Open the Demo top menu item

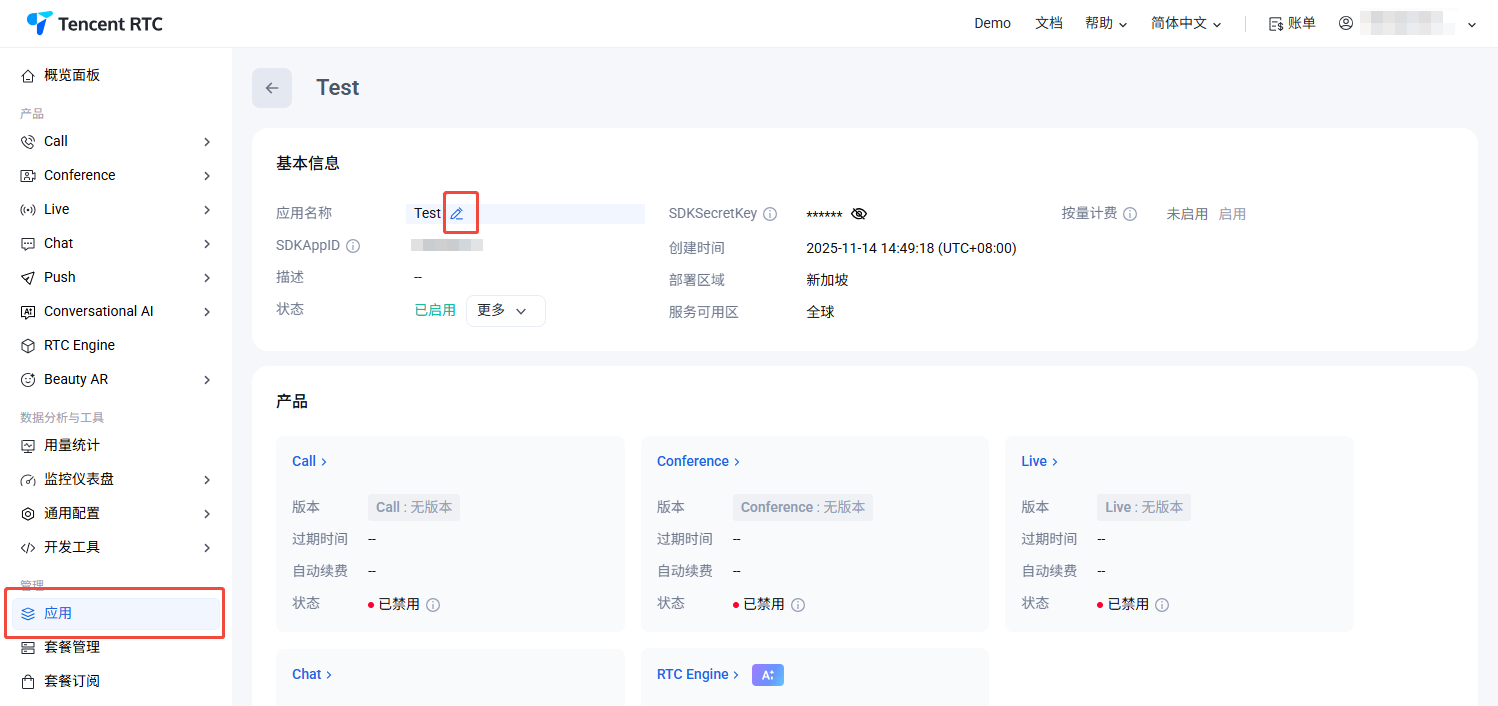click(992, 23)
